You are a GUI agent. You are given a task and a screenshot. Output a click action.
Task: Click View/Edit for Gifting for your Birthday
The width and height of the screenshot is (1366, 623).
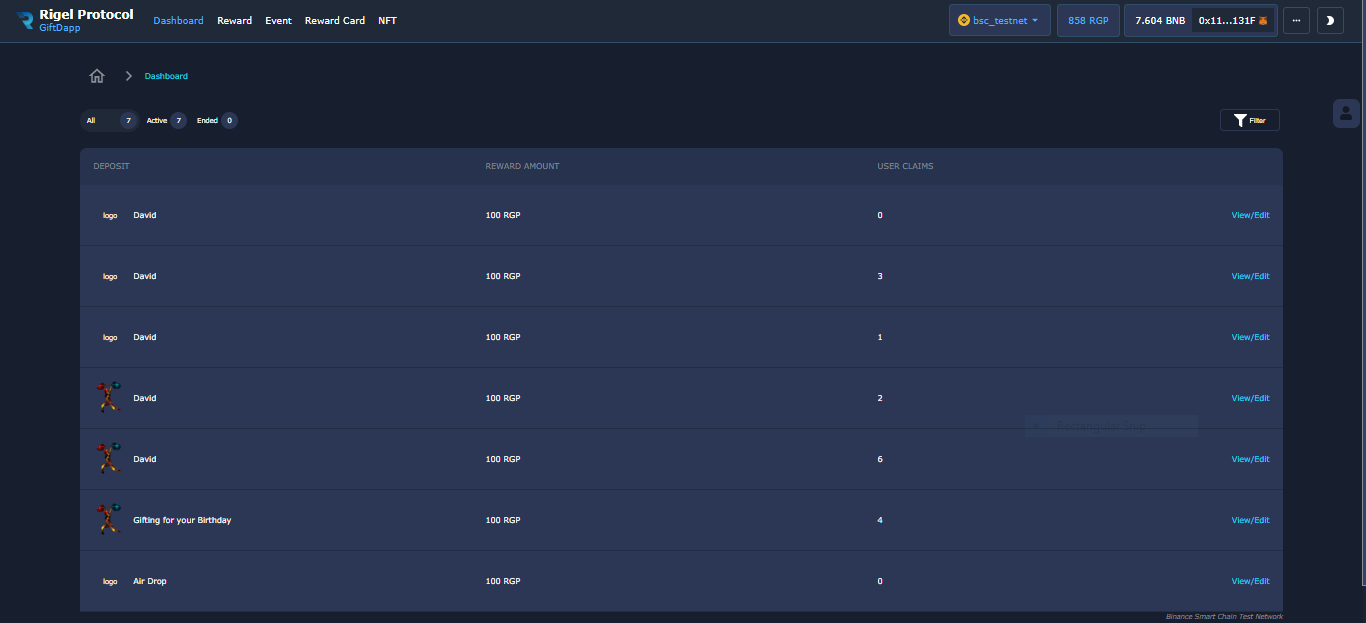[1250, 520]
